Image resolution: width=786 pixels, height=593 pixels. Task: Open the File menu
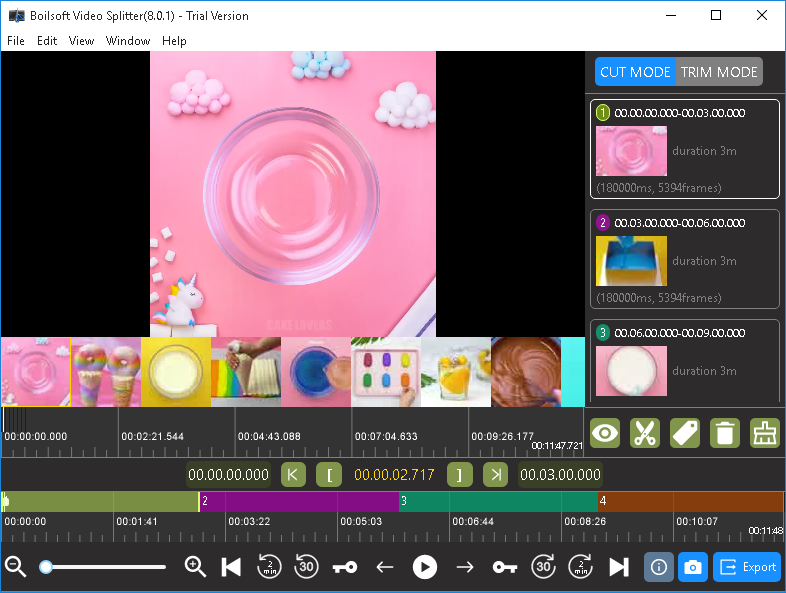16,41
